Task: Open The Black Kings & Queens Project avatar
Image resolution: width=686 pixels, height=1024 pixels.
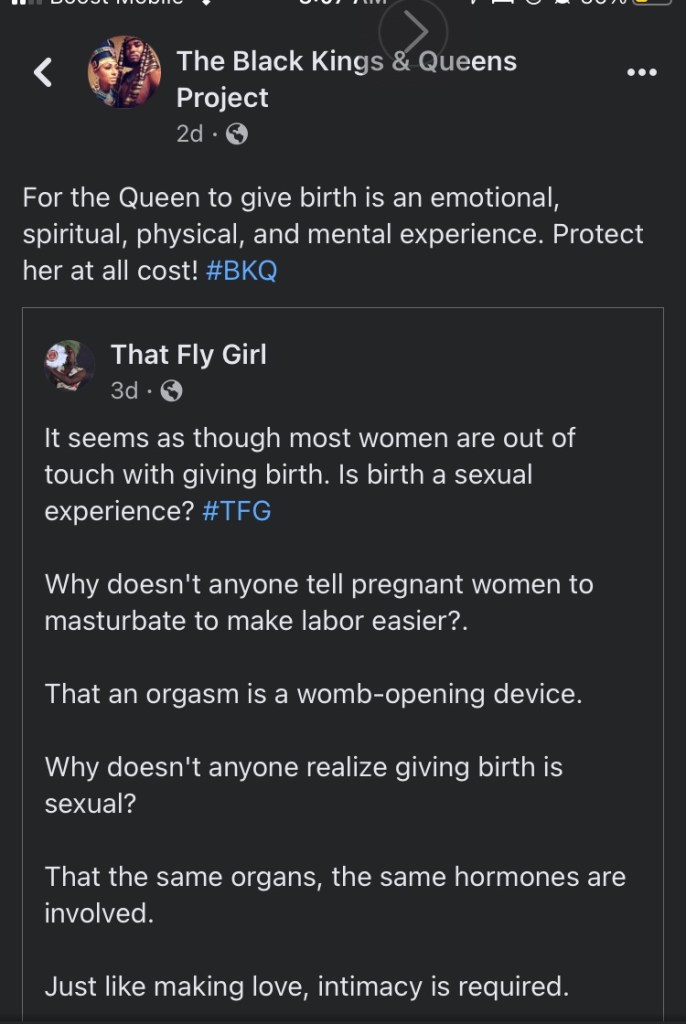Action: click(124, 72)
